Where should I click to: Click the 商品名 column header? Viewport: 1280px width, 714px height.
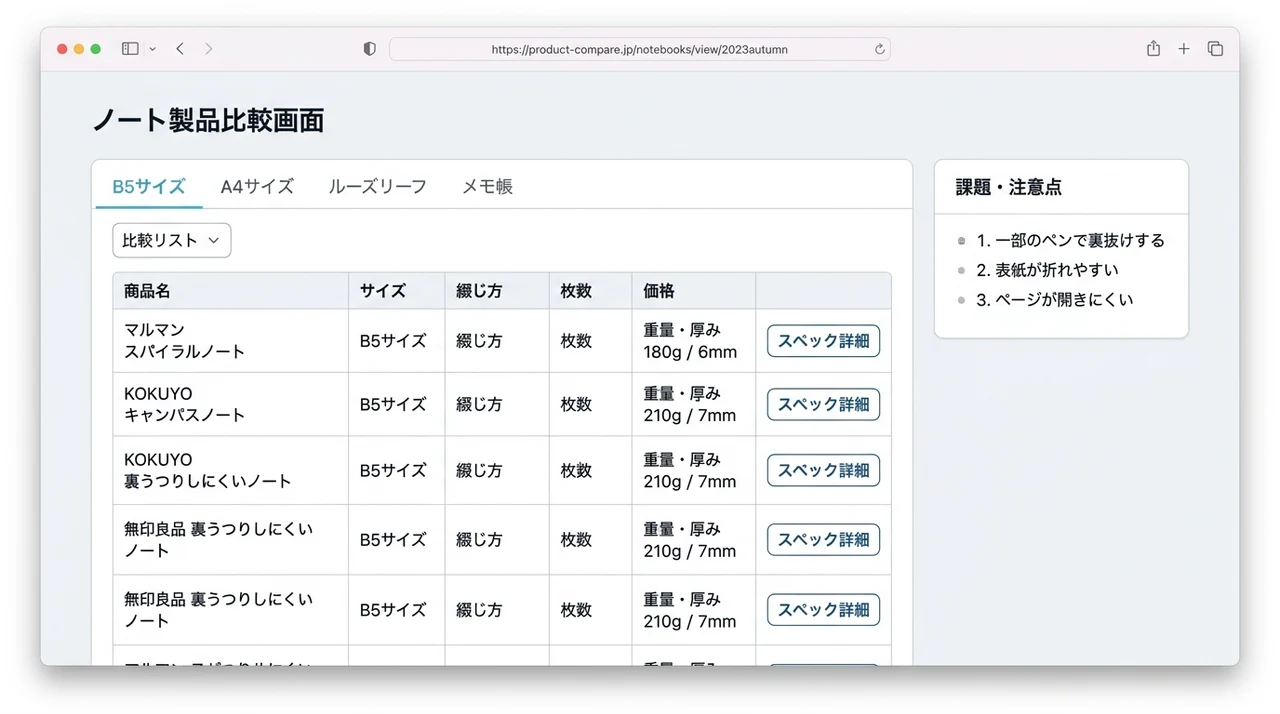pyautogui.click(x=147, y=291)
